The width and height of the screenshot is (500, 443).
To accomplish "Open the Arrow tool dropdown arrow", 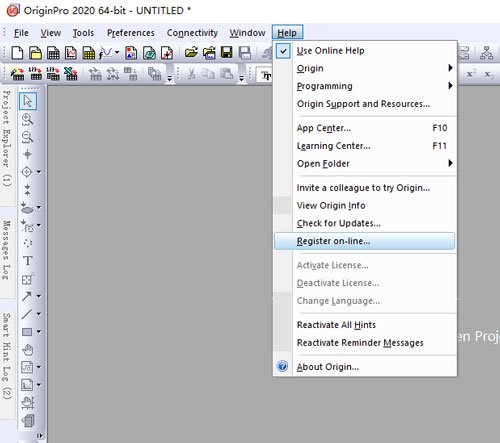I will (39, 296).
